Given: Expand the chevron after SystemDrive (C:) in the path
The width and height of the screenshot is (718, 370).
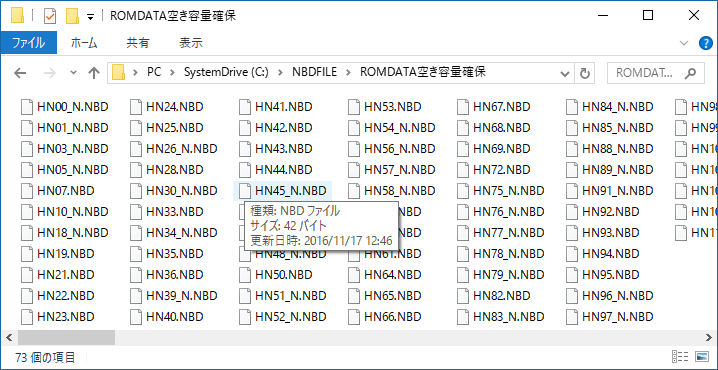Looking at the screenshot, I should (280, 72).
